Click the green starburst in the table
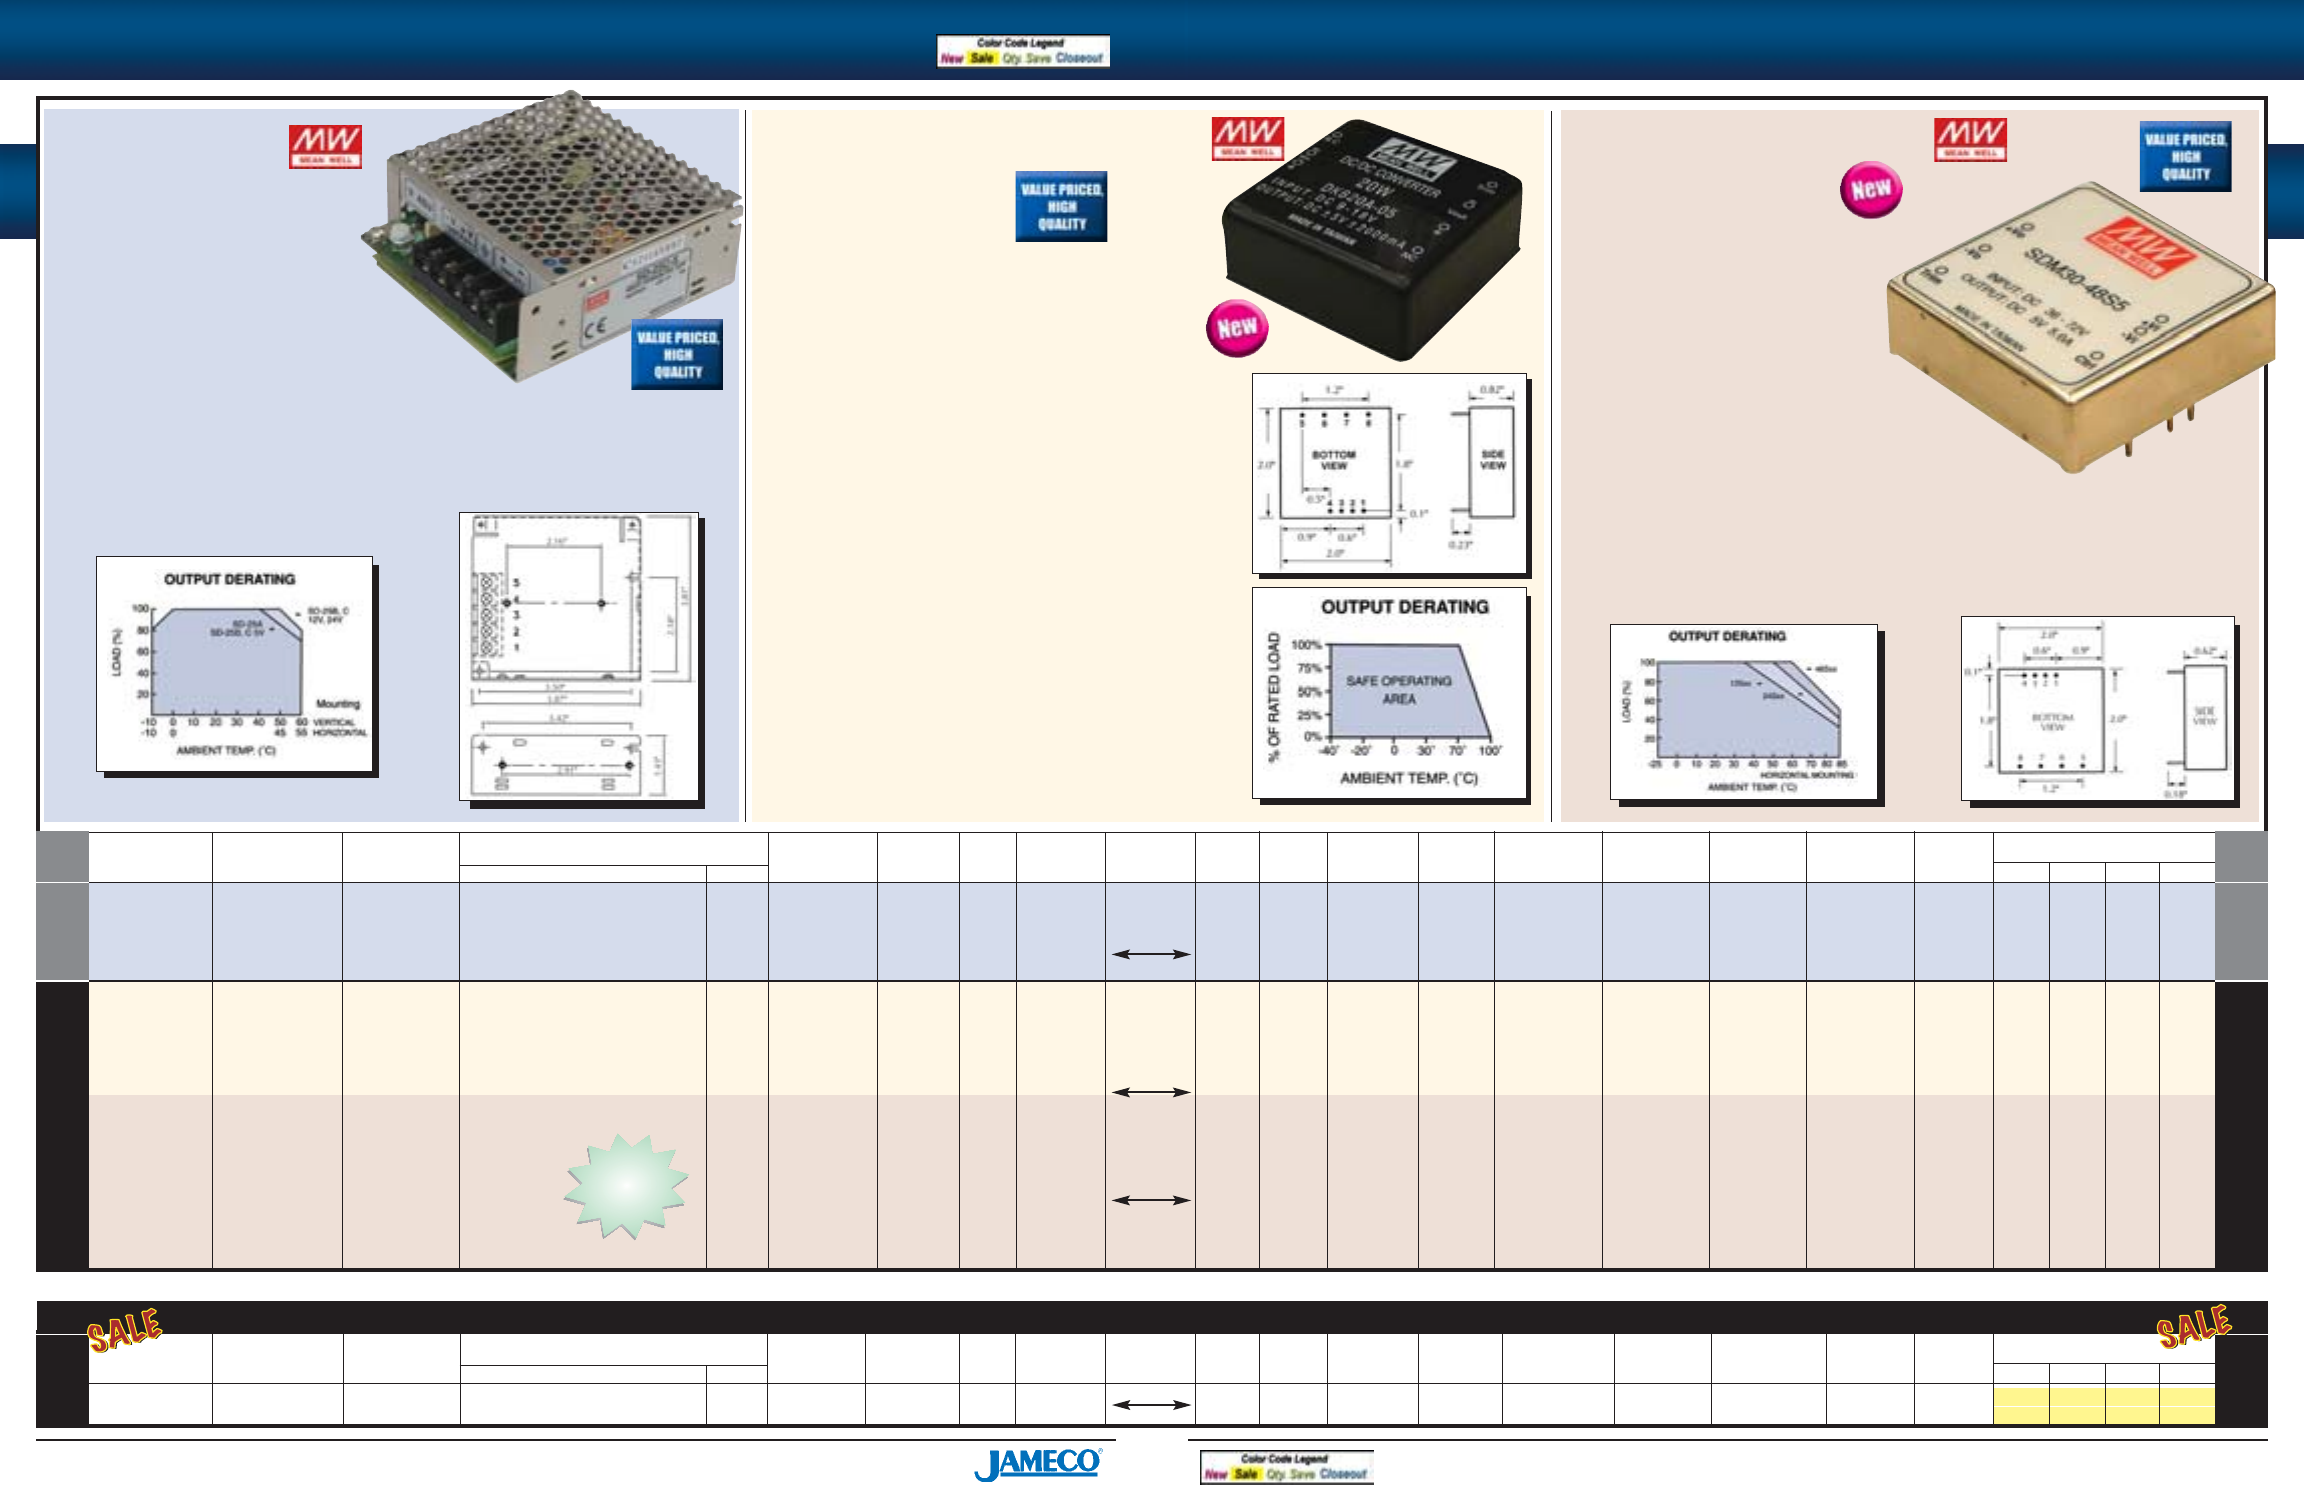Viewport: 2304px width, 1485px height. 626,1186
